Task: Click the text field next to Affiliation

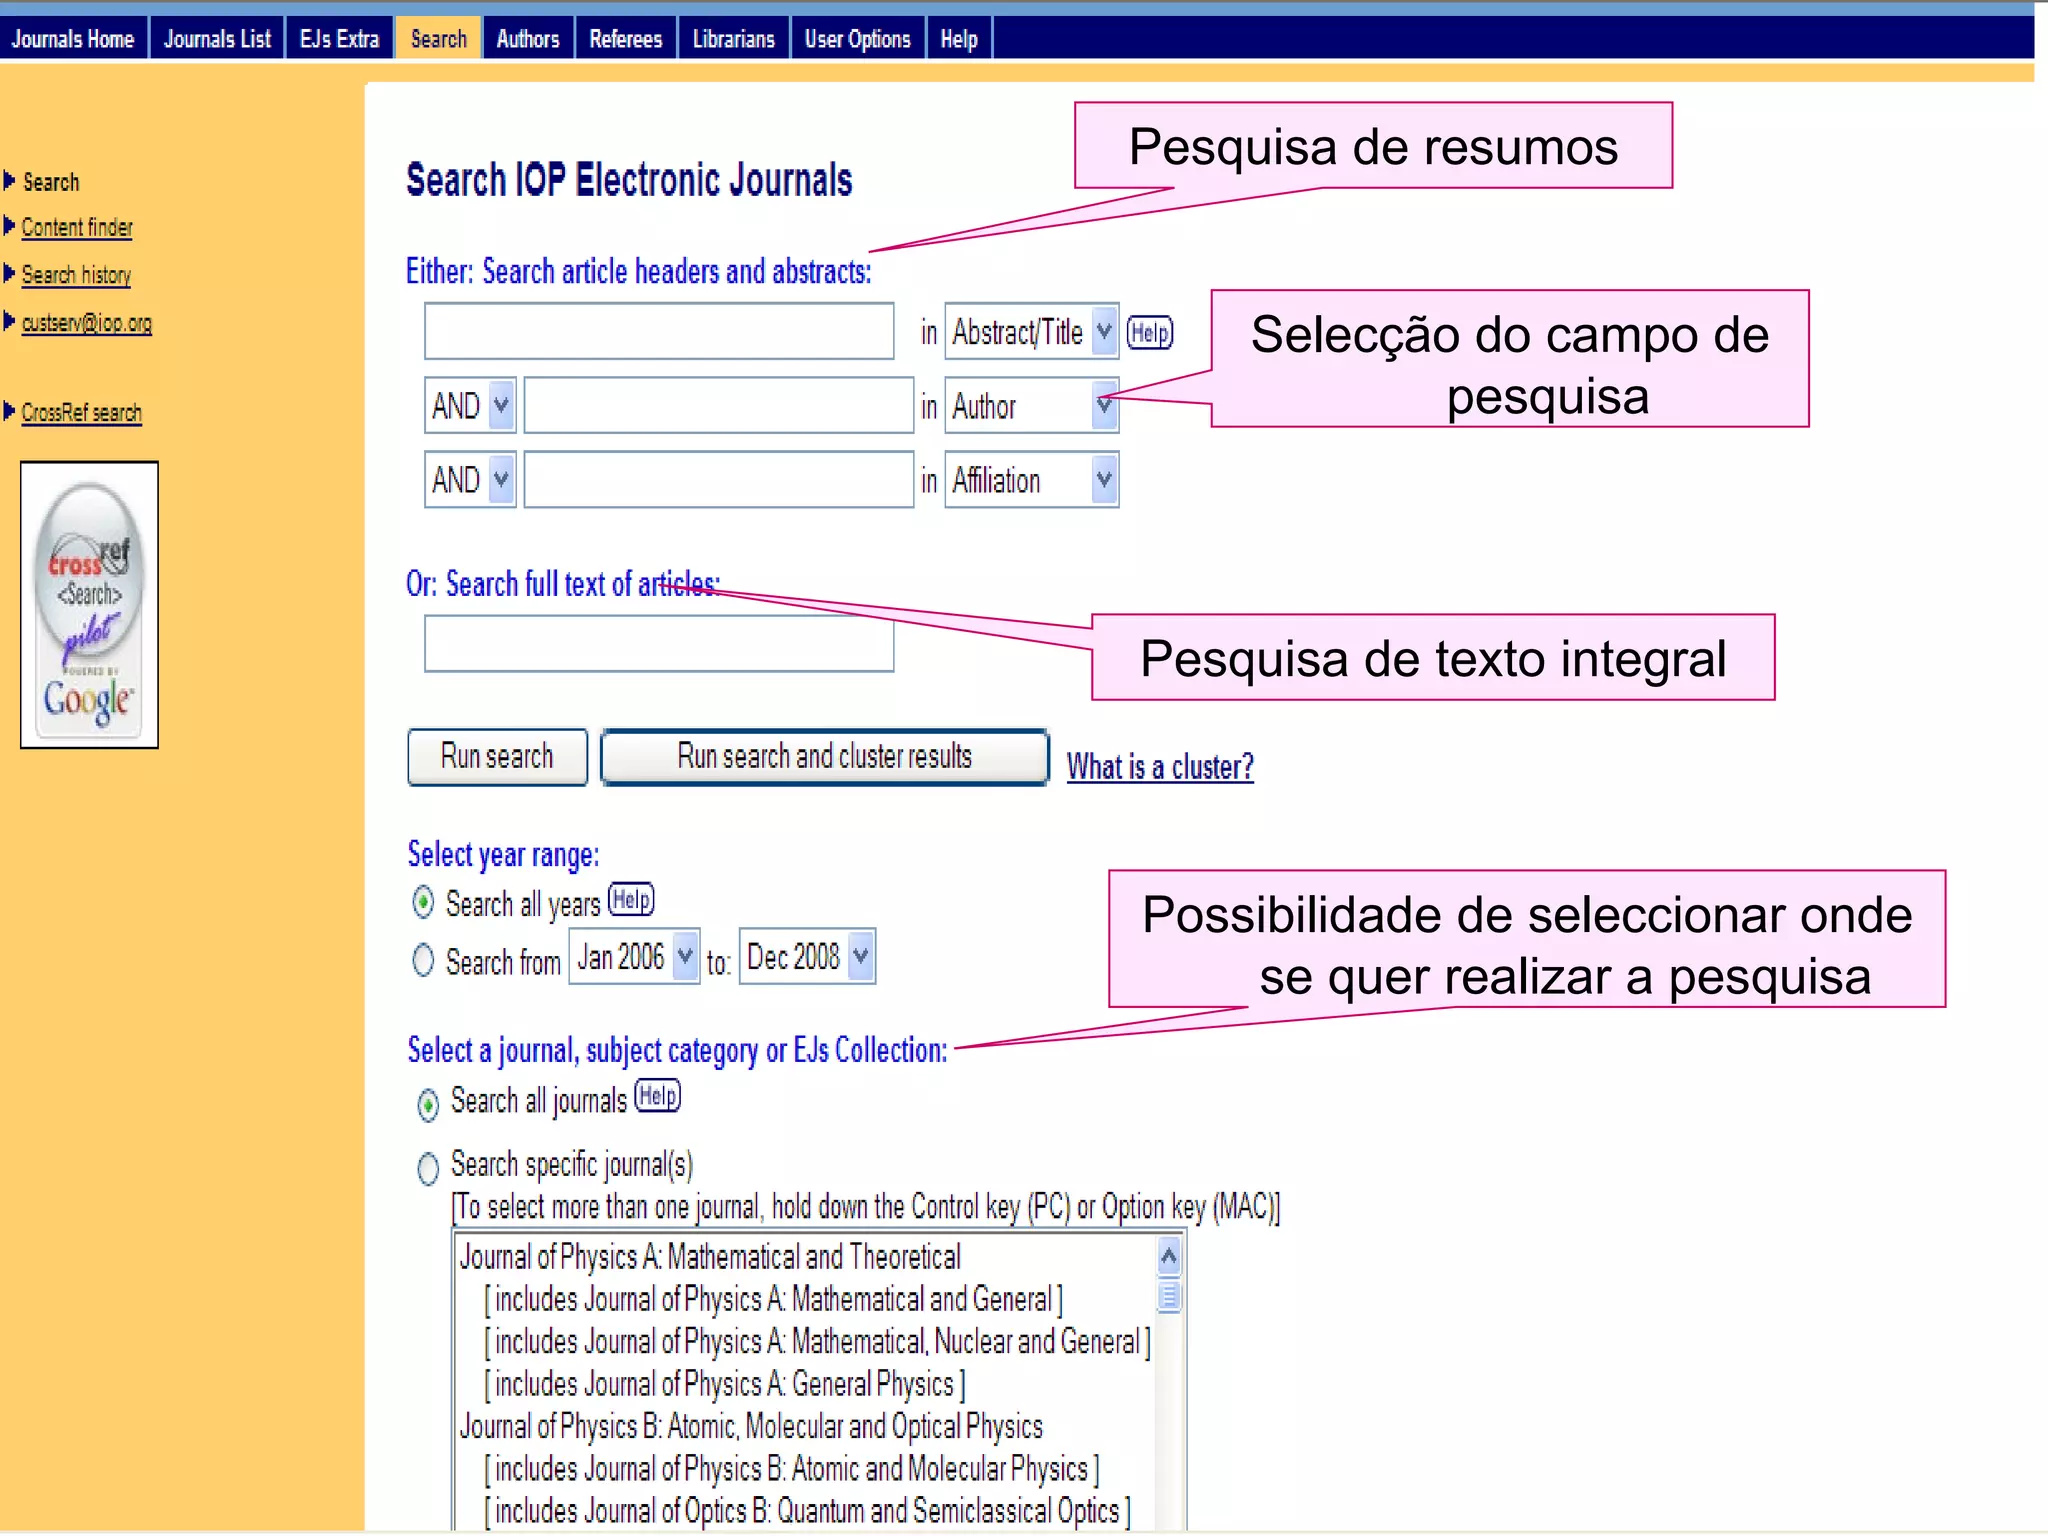Action: (x=719, y=479)
